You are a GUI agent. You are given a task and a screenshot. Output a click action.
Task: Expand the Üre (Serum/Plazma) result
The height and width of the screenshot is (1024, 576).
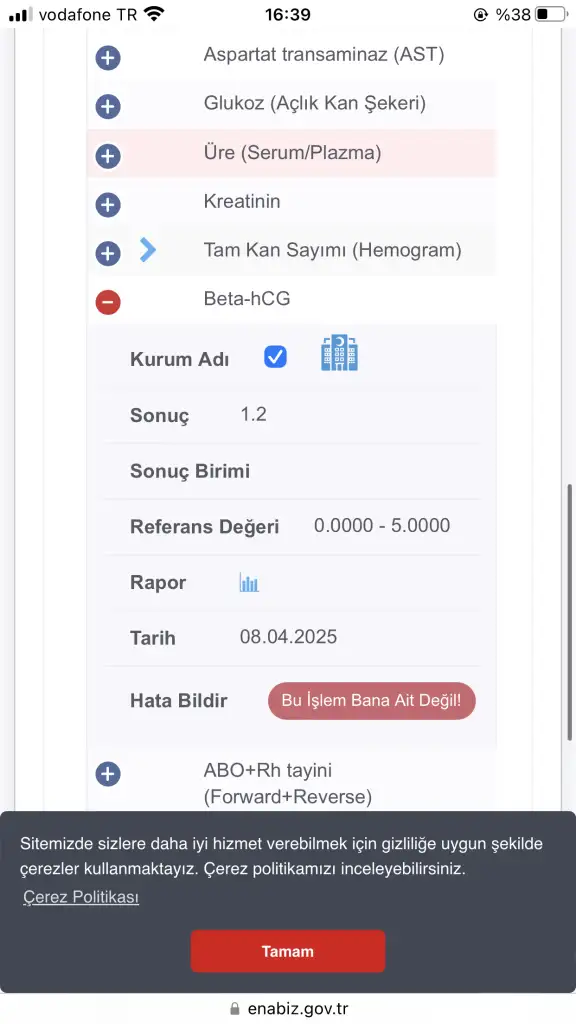pyautogui.click(x=108, y=156)
